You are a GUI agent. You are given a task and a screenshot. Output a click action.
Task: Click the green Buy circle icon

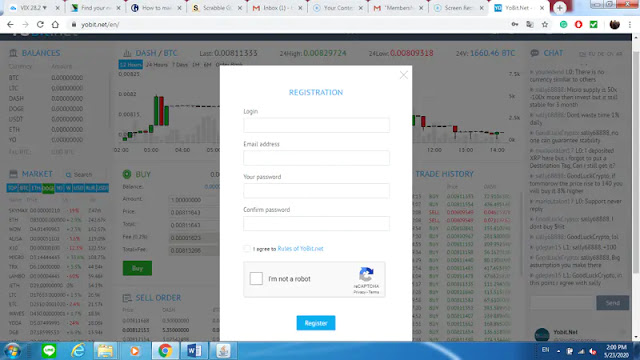pyautogui.click(x=127, y=174)
